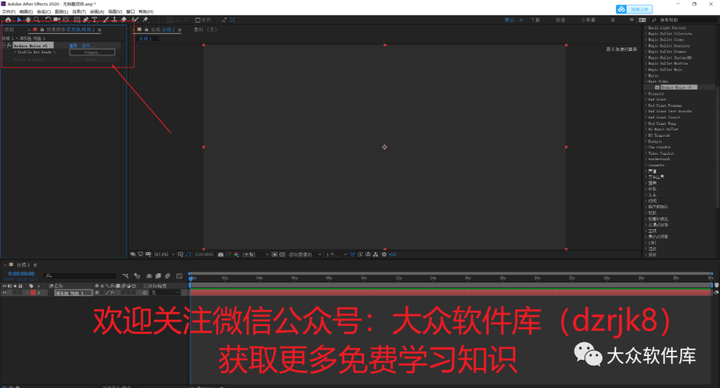Click the frame blending icon in timeline
720x388 pixels.
[158, 276]
